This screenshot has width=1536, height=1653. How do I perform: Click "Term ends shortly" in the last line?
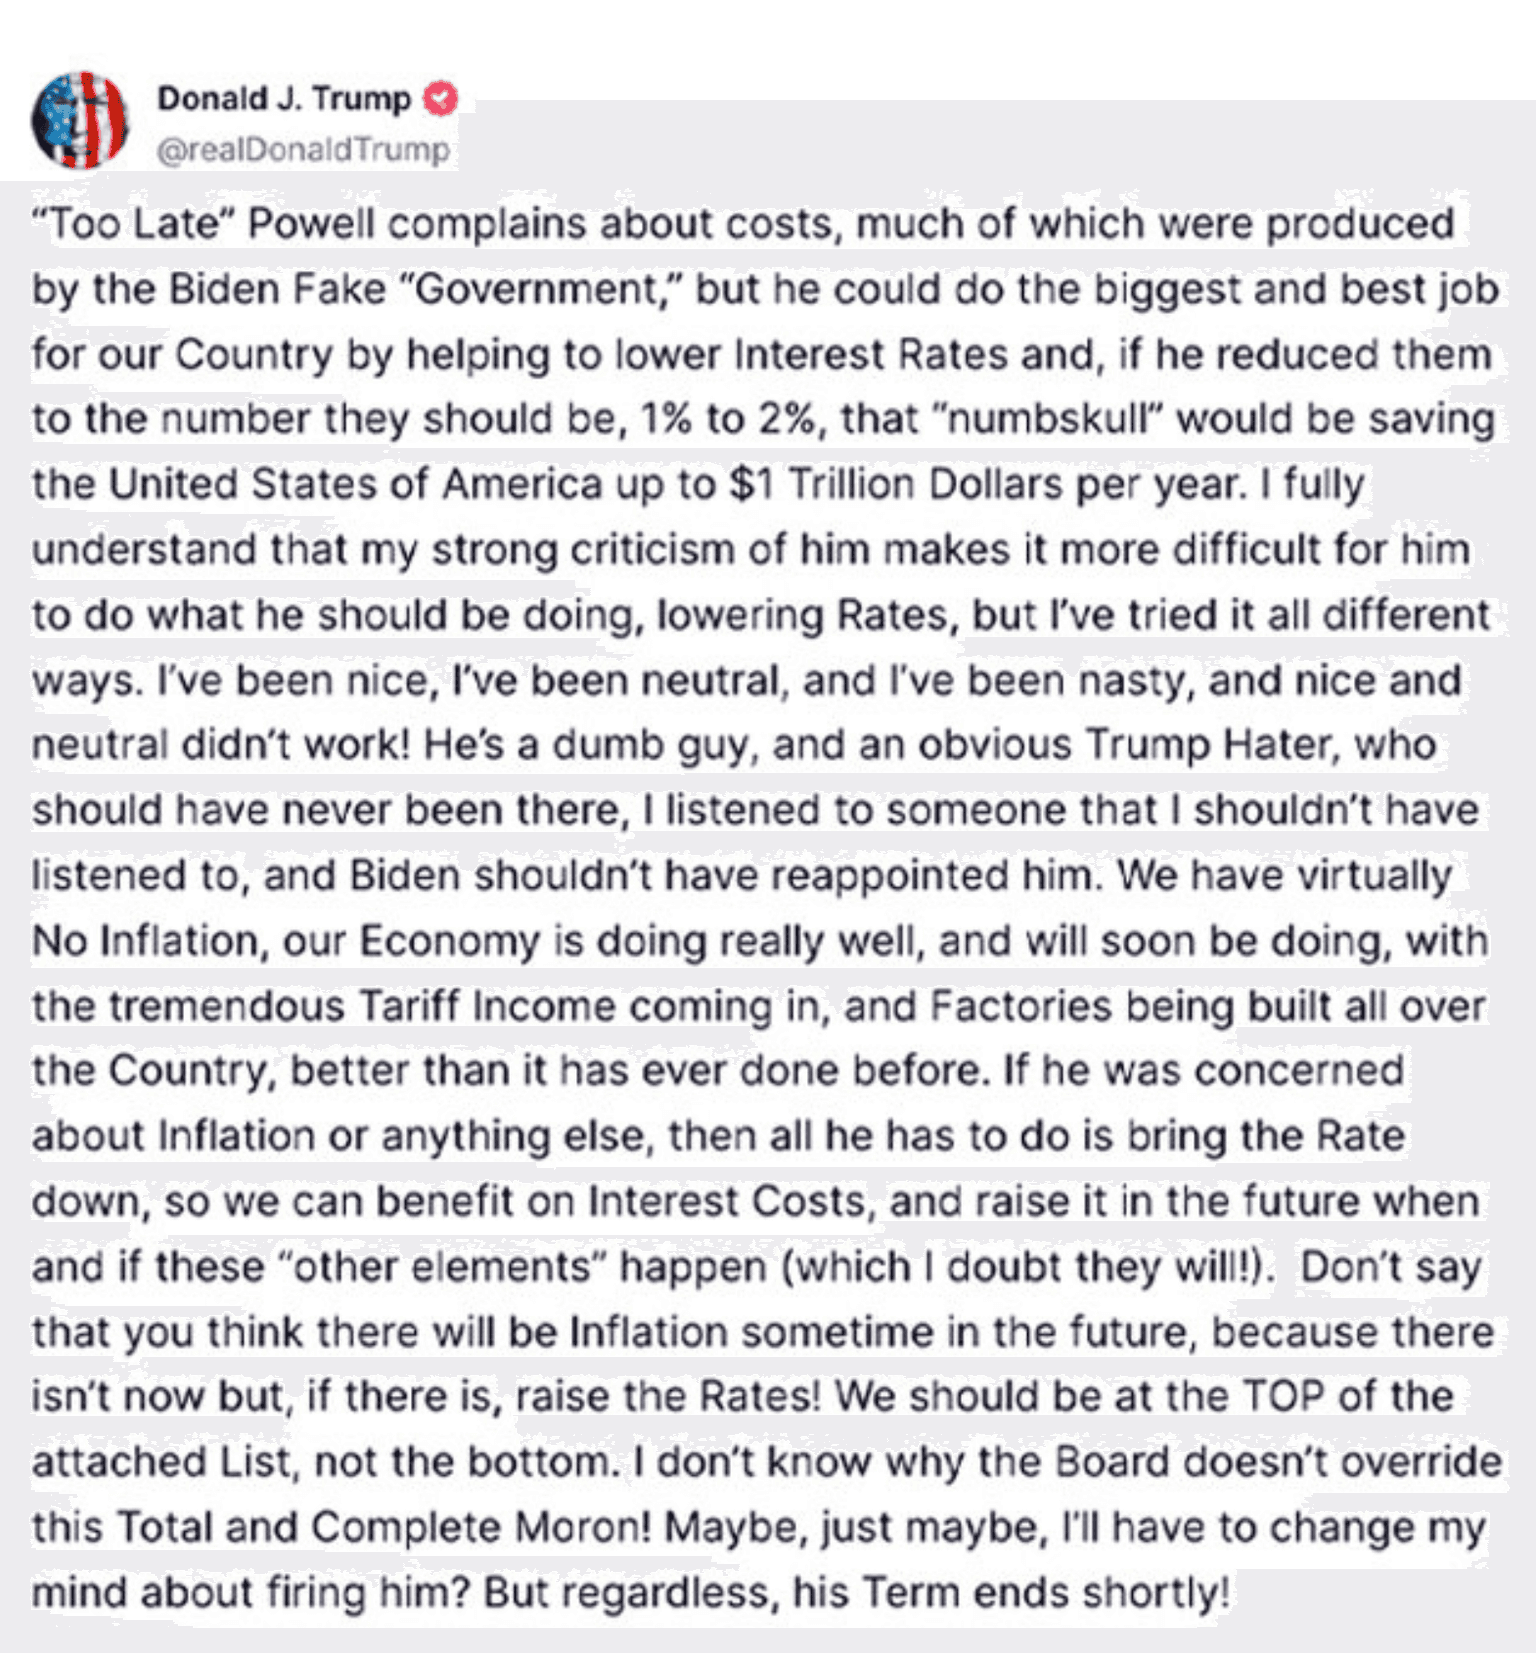coord(1045,1593)
